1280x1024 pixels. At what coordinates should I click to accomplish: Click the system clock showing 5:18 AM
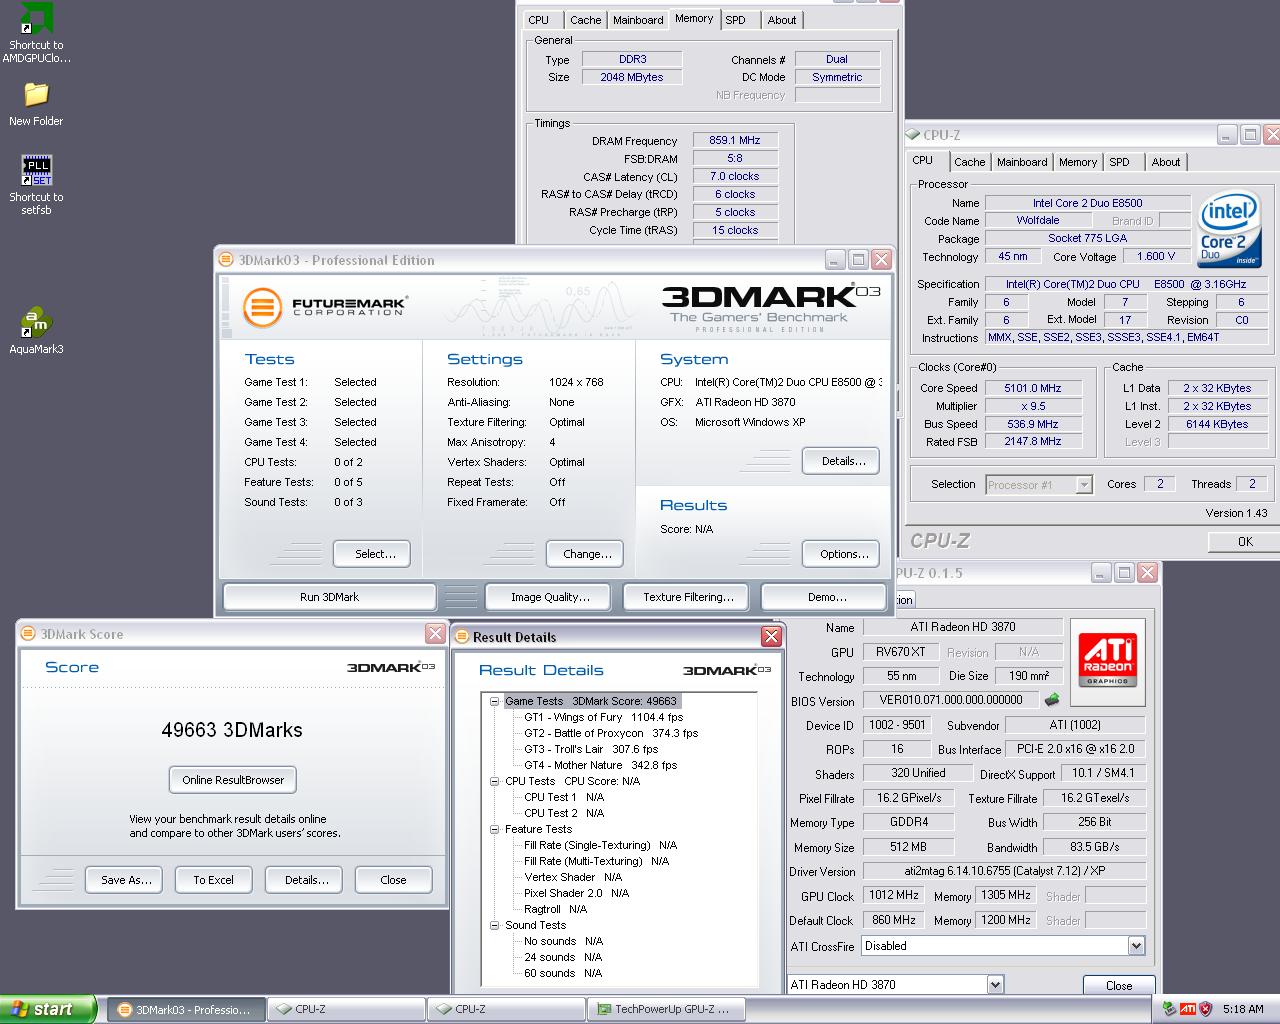pyautogui.click(x=1242, y=1009)
